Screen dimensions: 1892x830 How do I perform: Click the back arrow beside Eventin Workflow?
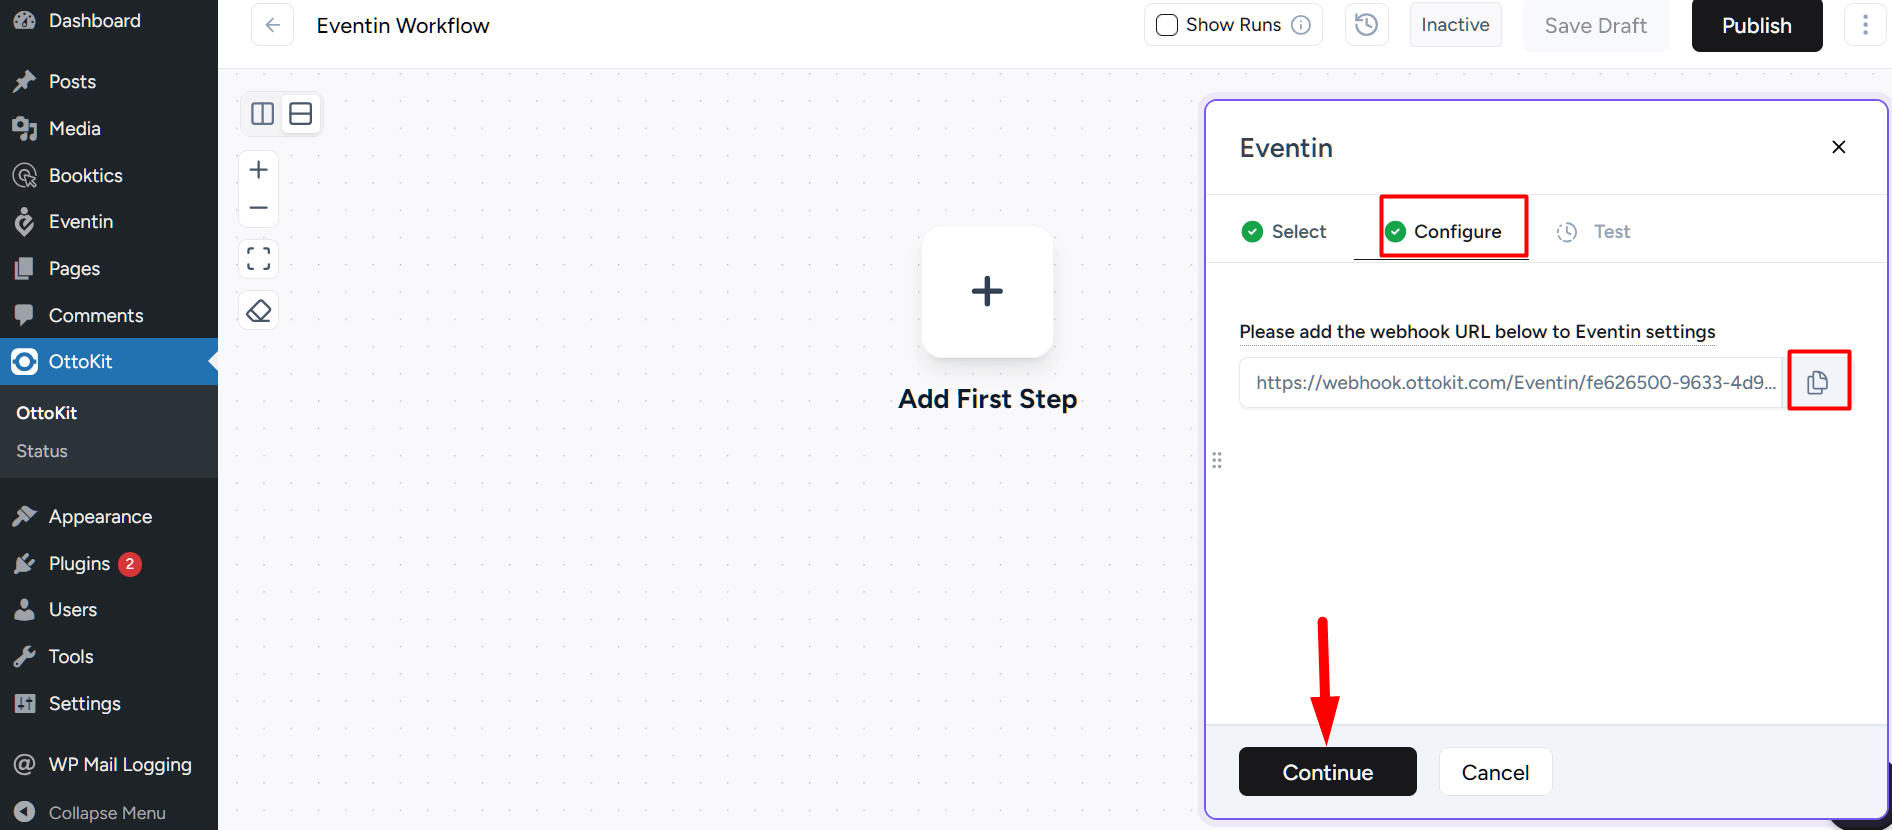tap(272, 25)
